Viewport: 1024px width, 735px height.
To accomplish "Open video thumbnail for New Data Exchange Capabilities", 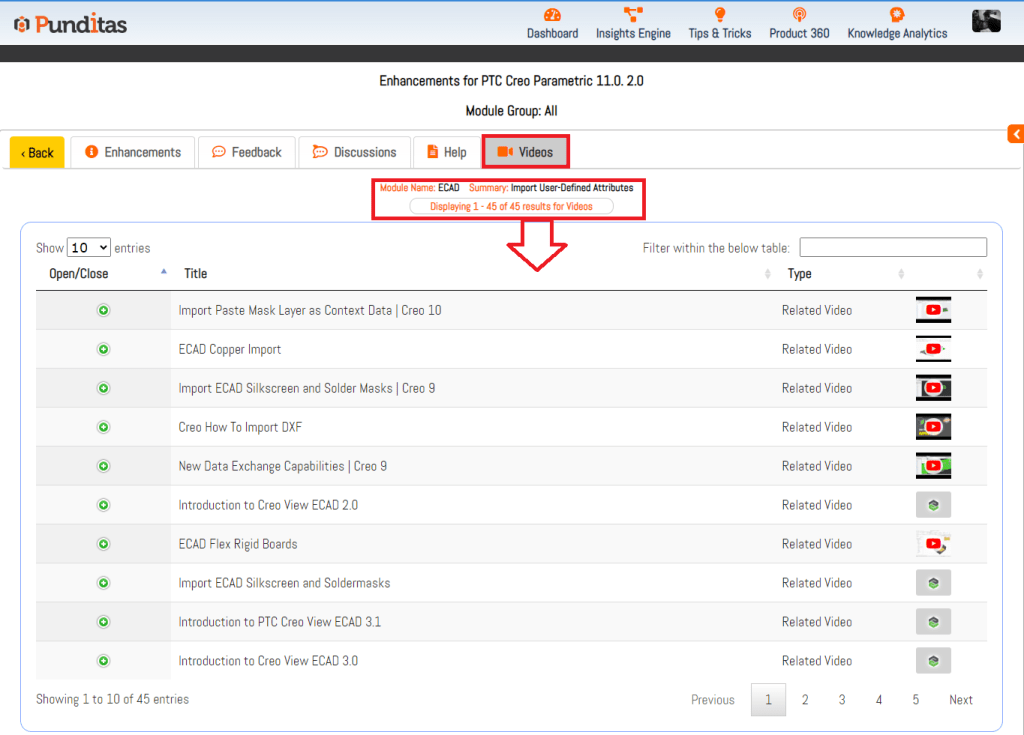I will (x=933, y=466).
